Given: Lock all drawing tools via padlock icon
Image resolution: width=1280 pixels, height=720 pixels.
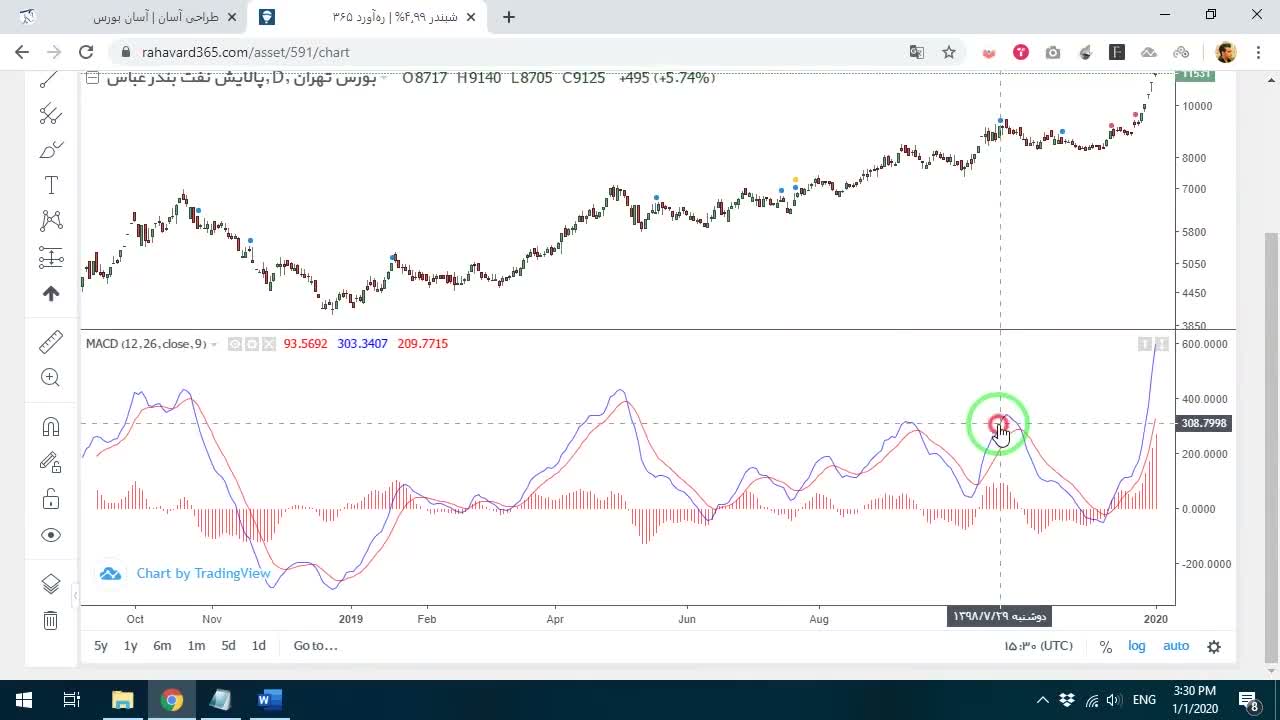Looking at the screenshot, I should [51, 499].
